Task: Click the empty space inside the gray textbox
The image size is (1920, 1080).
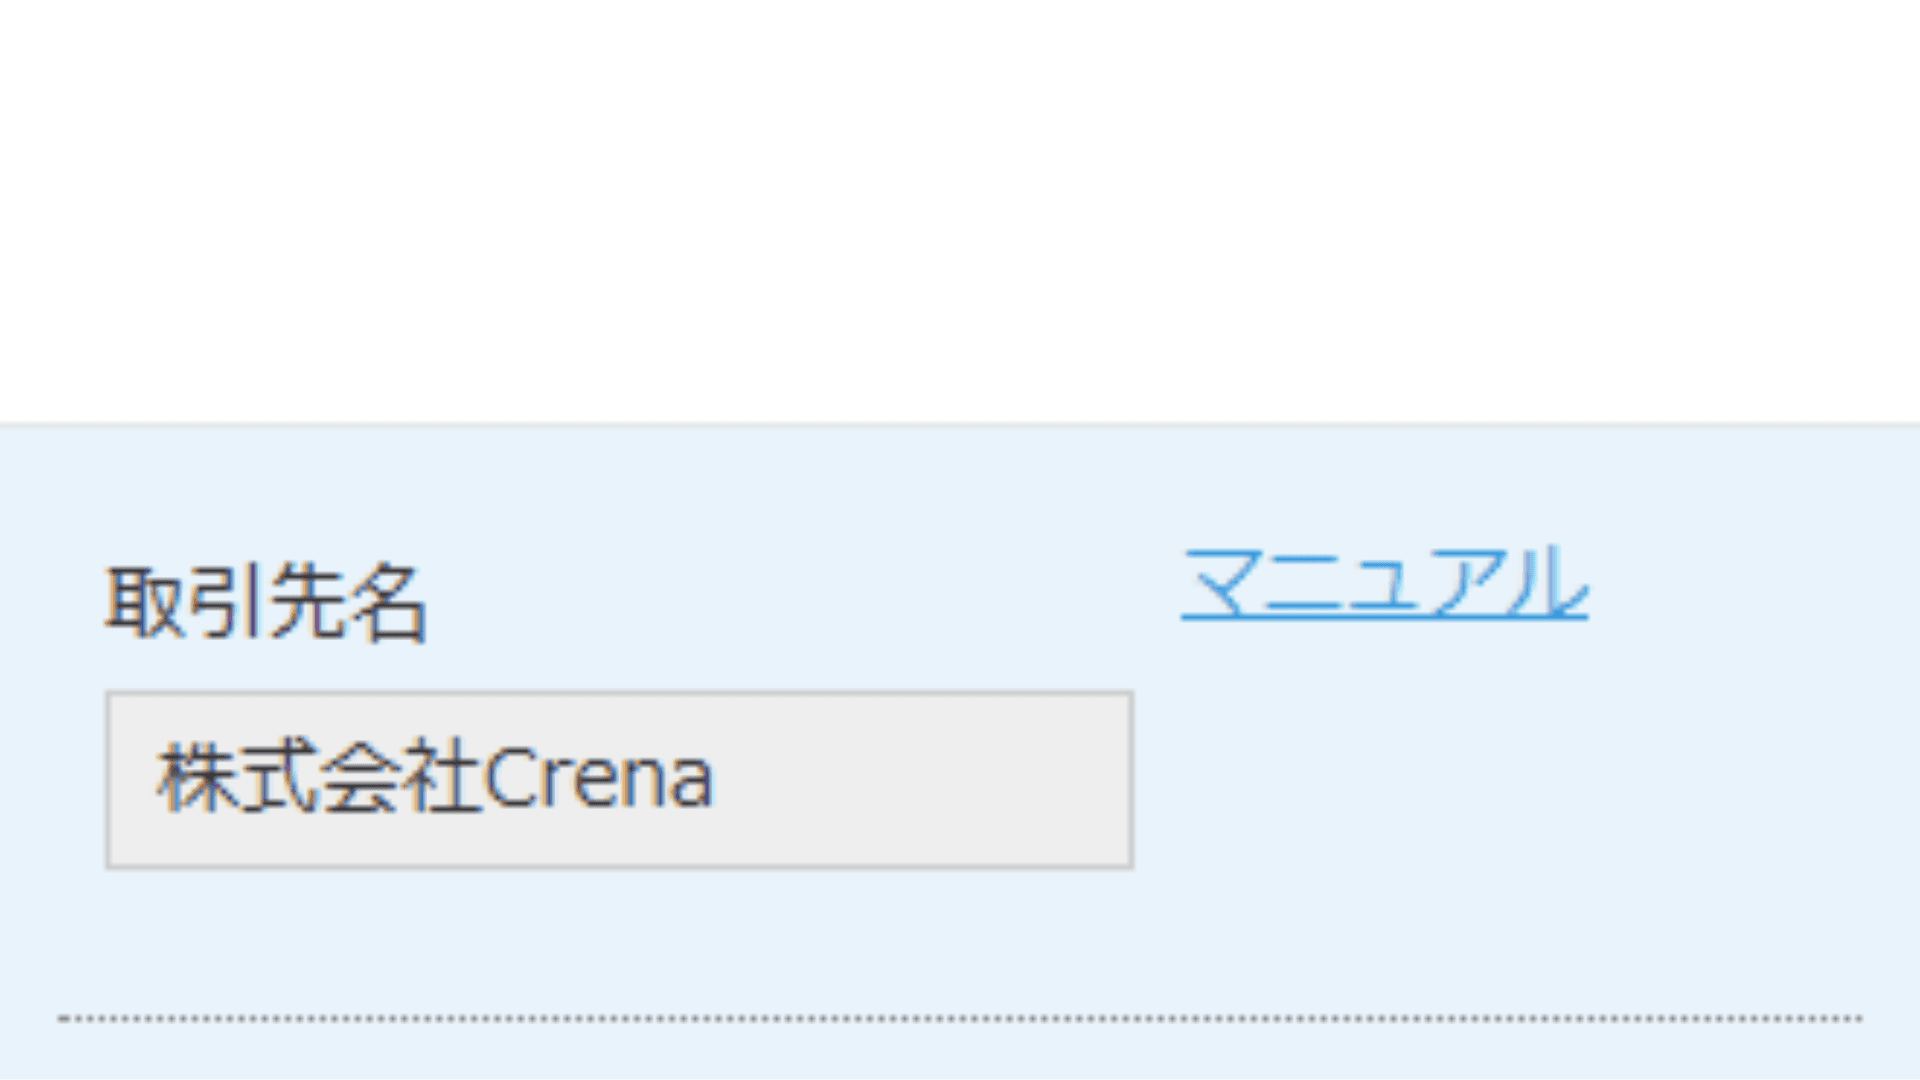Action: point(920,780)
